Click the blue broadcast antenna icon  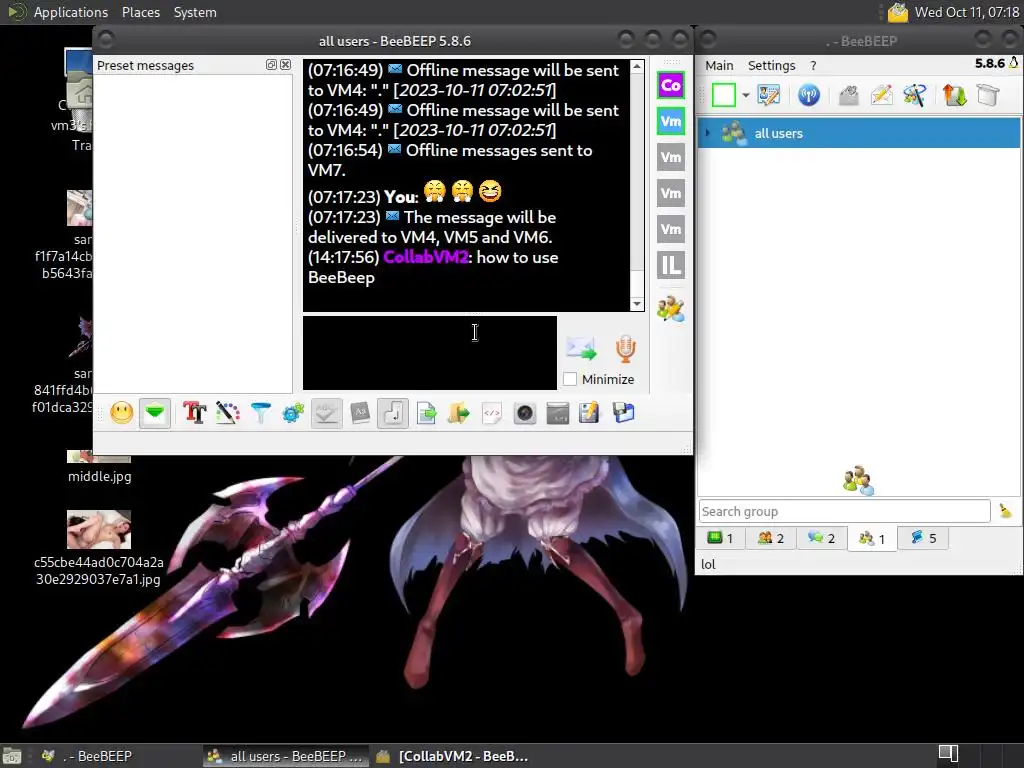point(808,95)
